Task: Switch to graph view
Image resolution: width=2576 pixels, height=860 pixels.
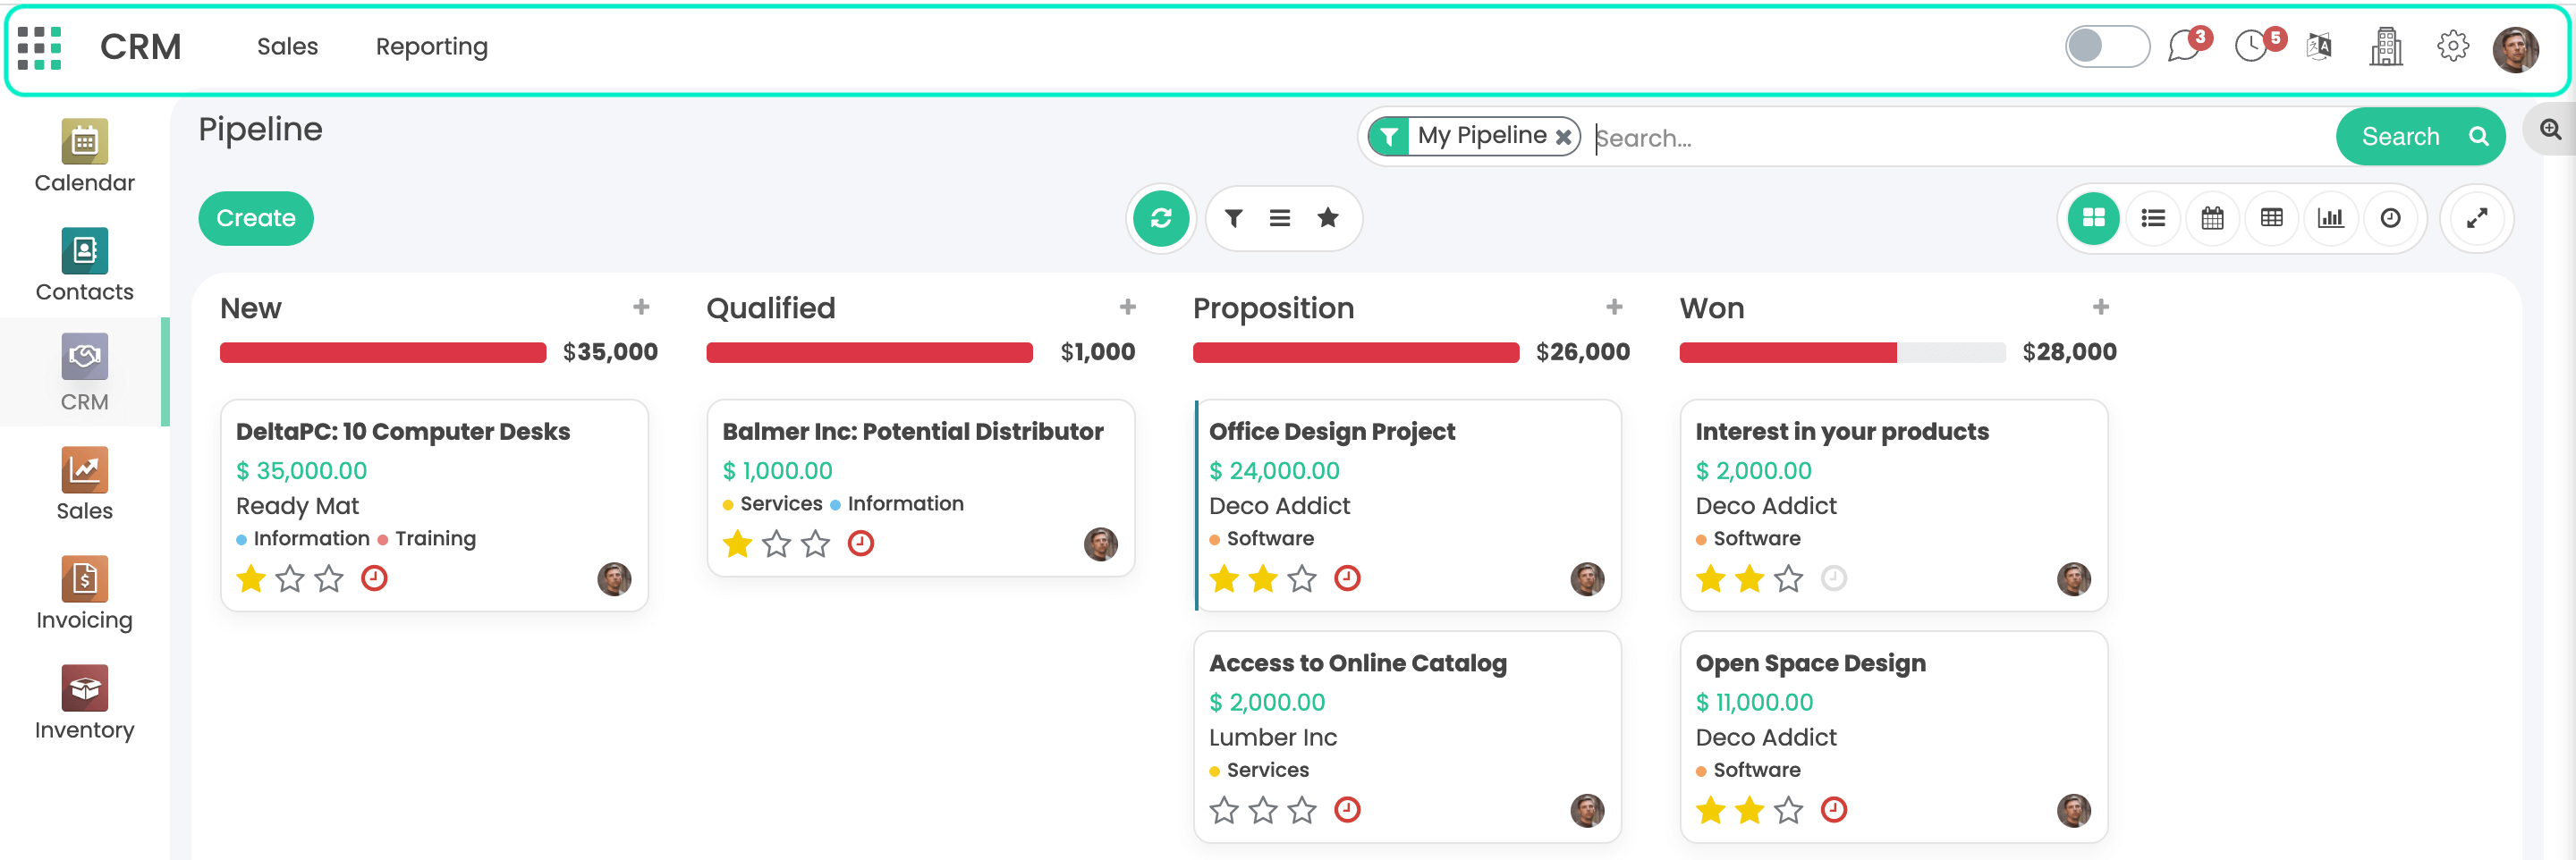Action: point(2330,218)
